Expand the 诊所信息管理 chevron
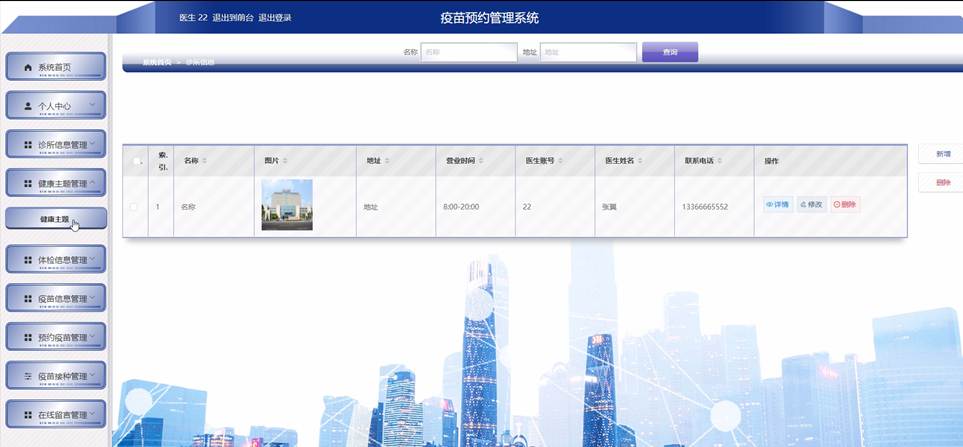This screenshot has width=963, height=447. point(92,144)
